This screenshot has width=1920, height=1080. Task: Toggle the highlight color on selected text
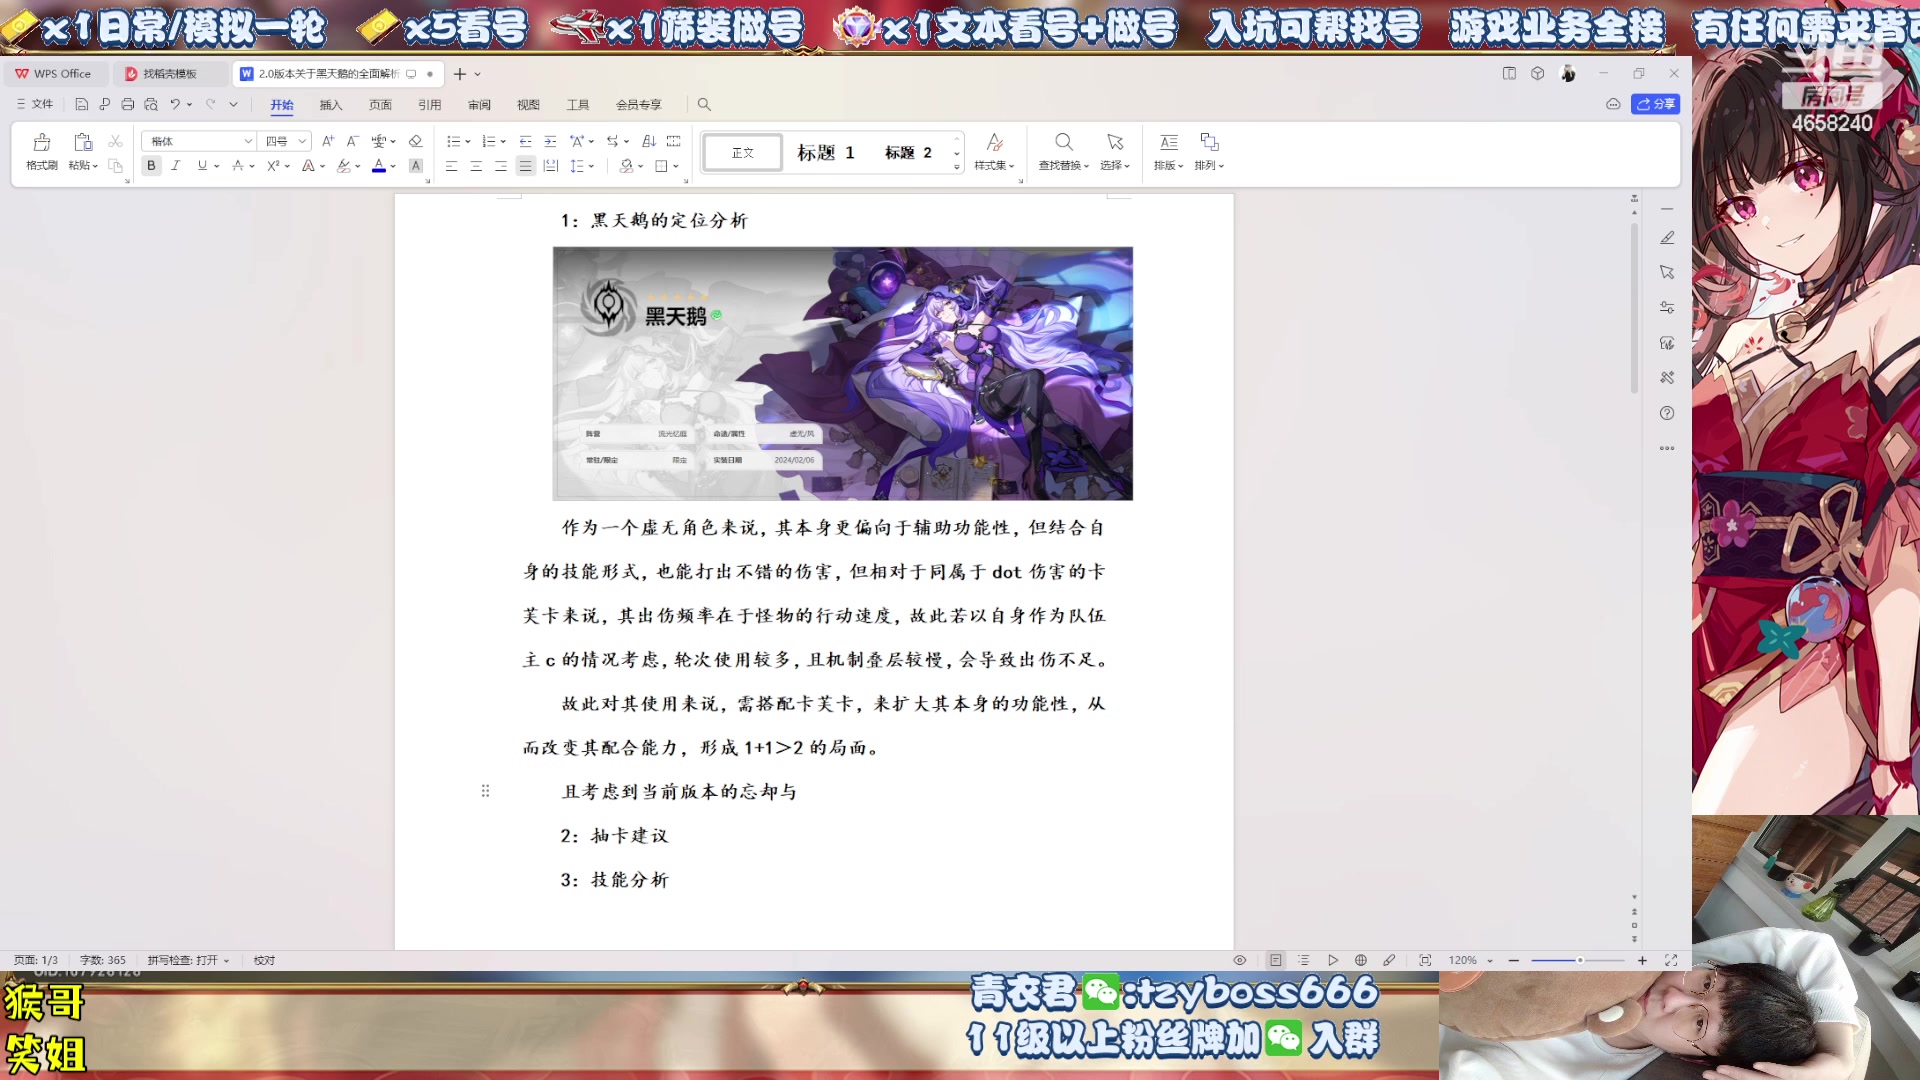(x=343, y=166)
